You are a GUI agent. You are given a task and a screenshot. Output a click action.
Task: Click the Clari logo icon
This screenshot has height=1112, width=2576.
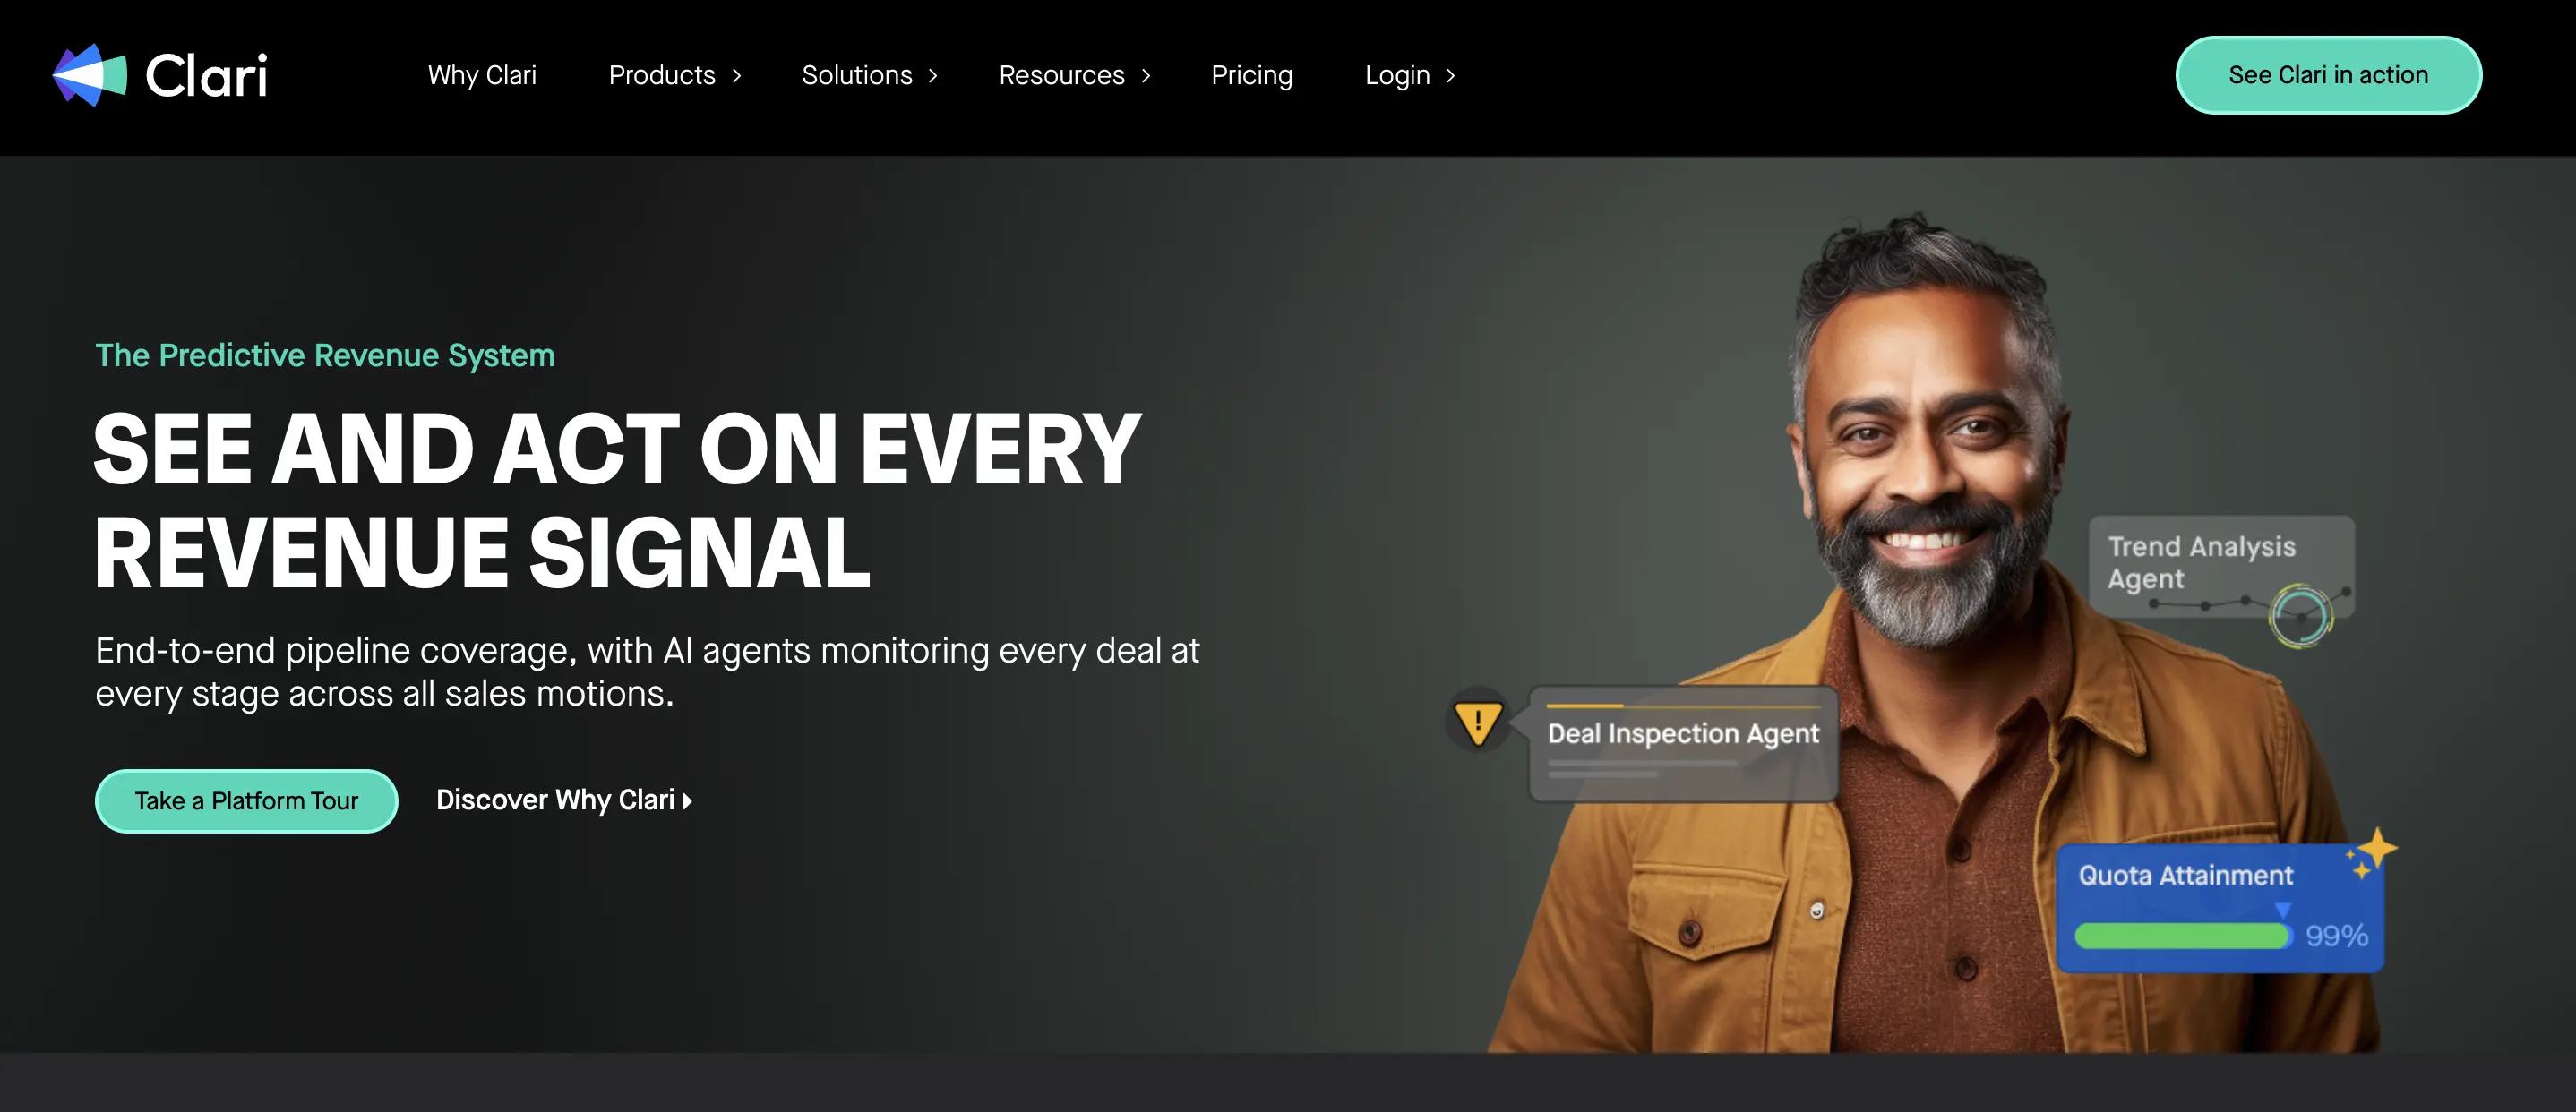[x=90, y=75]
